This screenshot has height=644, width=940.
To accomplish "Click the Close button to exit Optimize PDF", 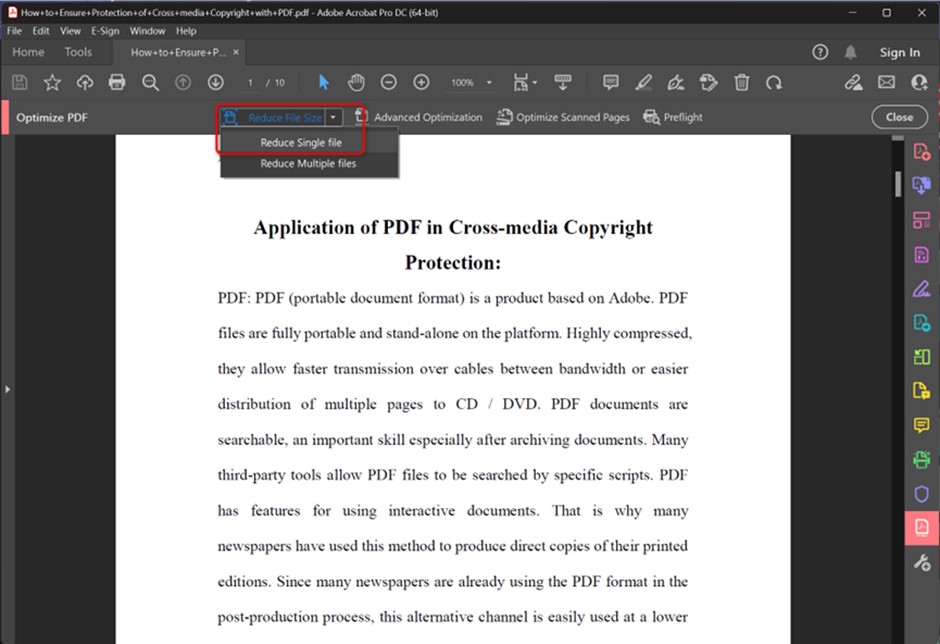I will [x=898, y=117].
